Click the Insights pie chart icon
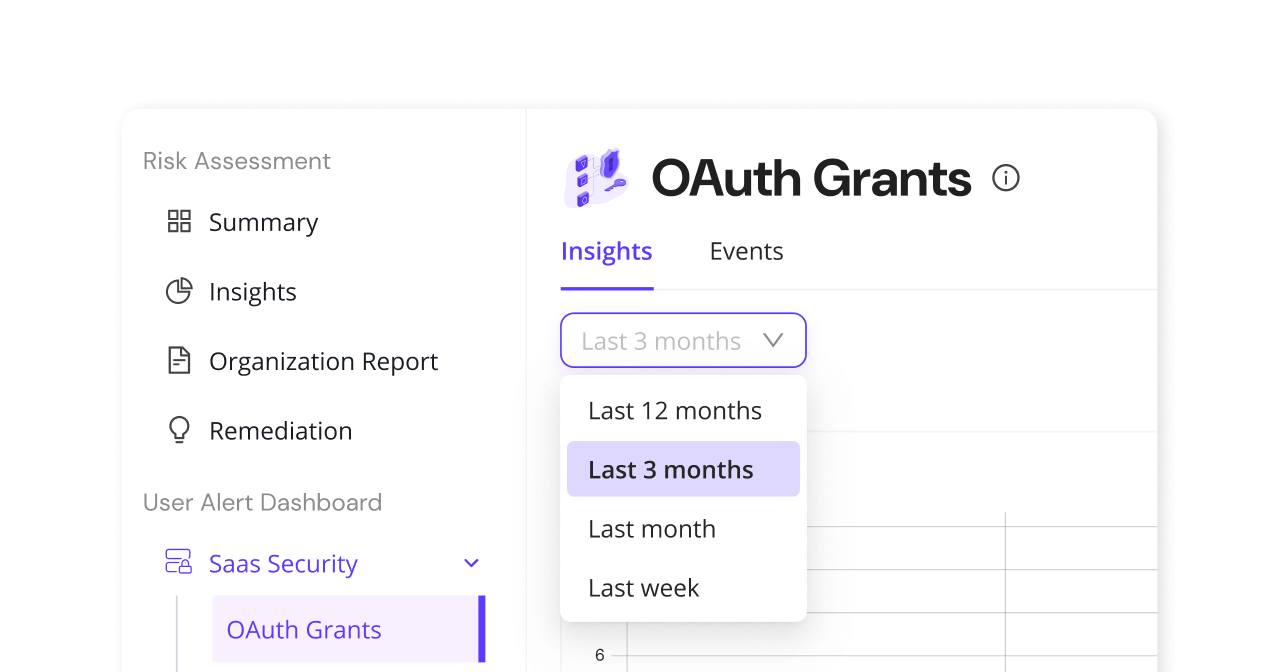 [179, 291]
